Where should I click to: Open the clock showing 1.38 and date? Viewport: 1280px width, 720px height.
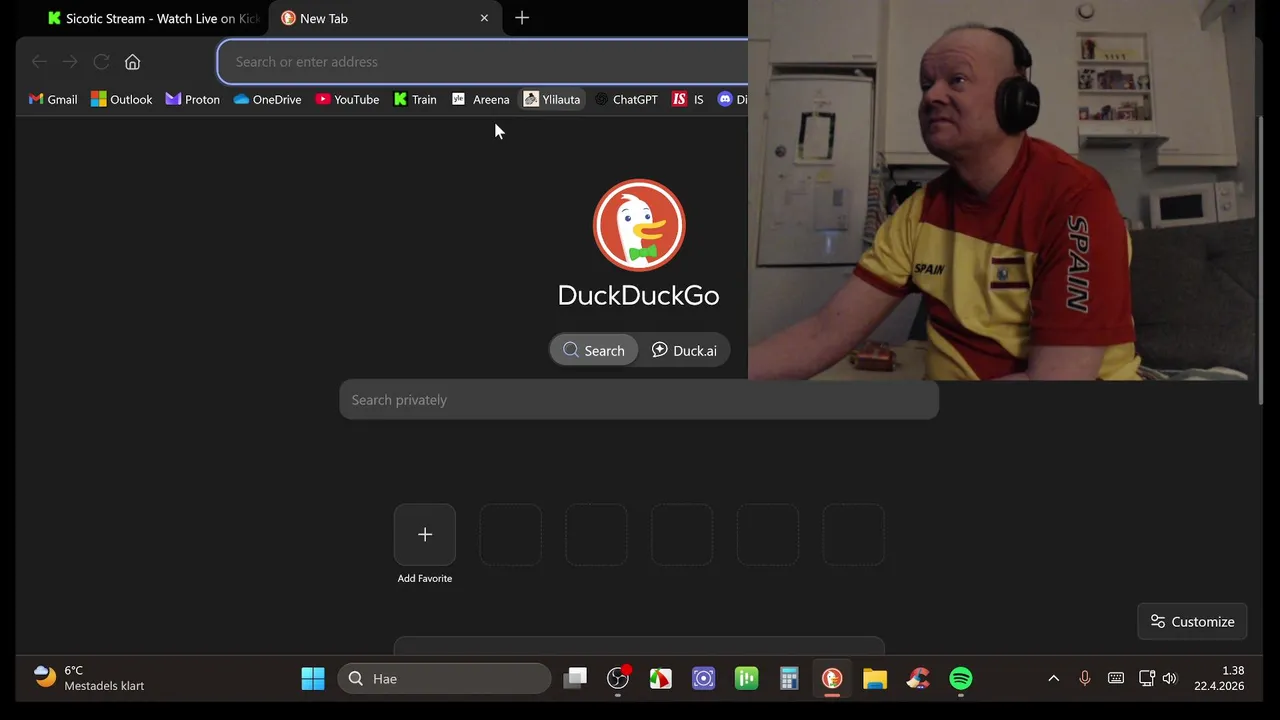pyautogui.click(x=1219, y=679)
